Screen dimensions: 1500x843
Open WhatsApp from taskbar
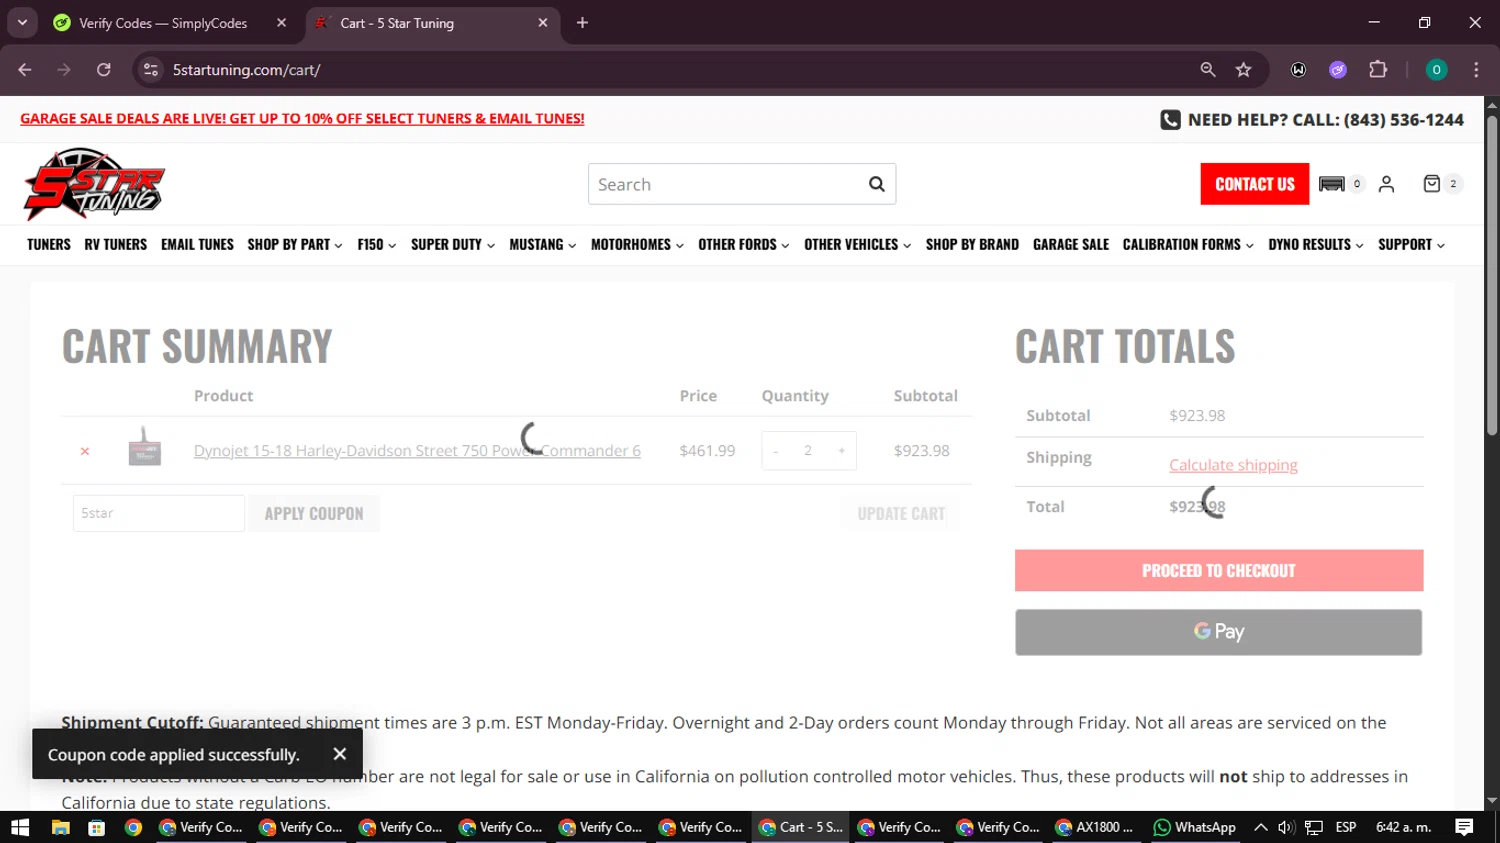click(1194, 827)
